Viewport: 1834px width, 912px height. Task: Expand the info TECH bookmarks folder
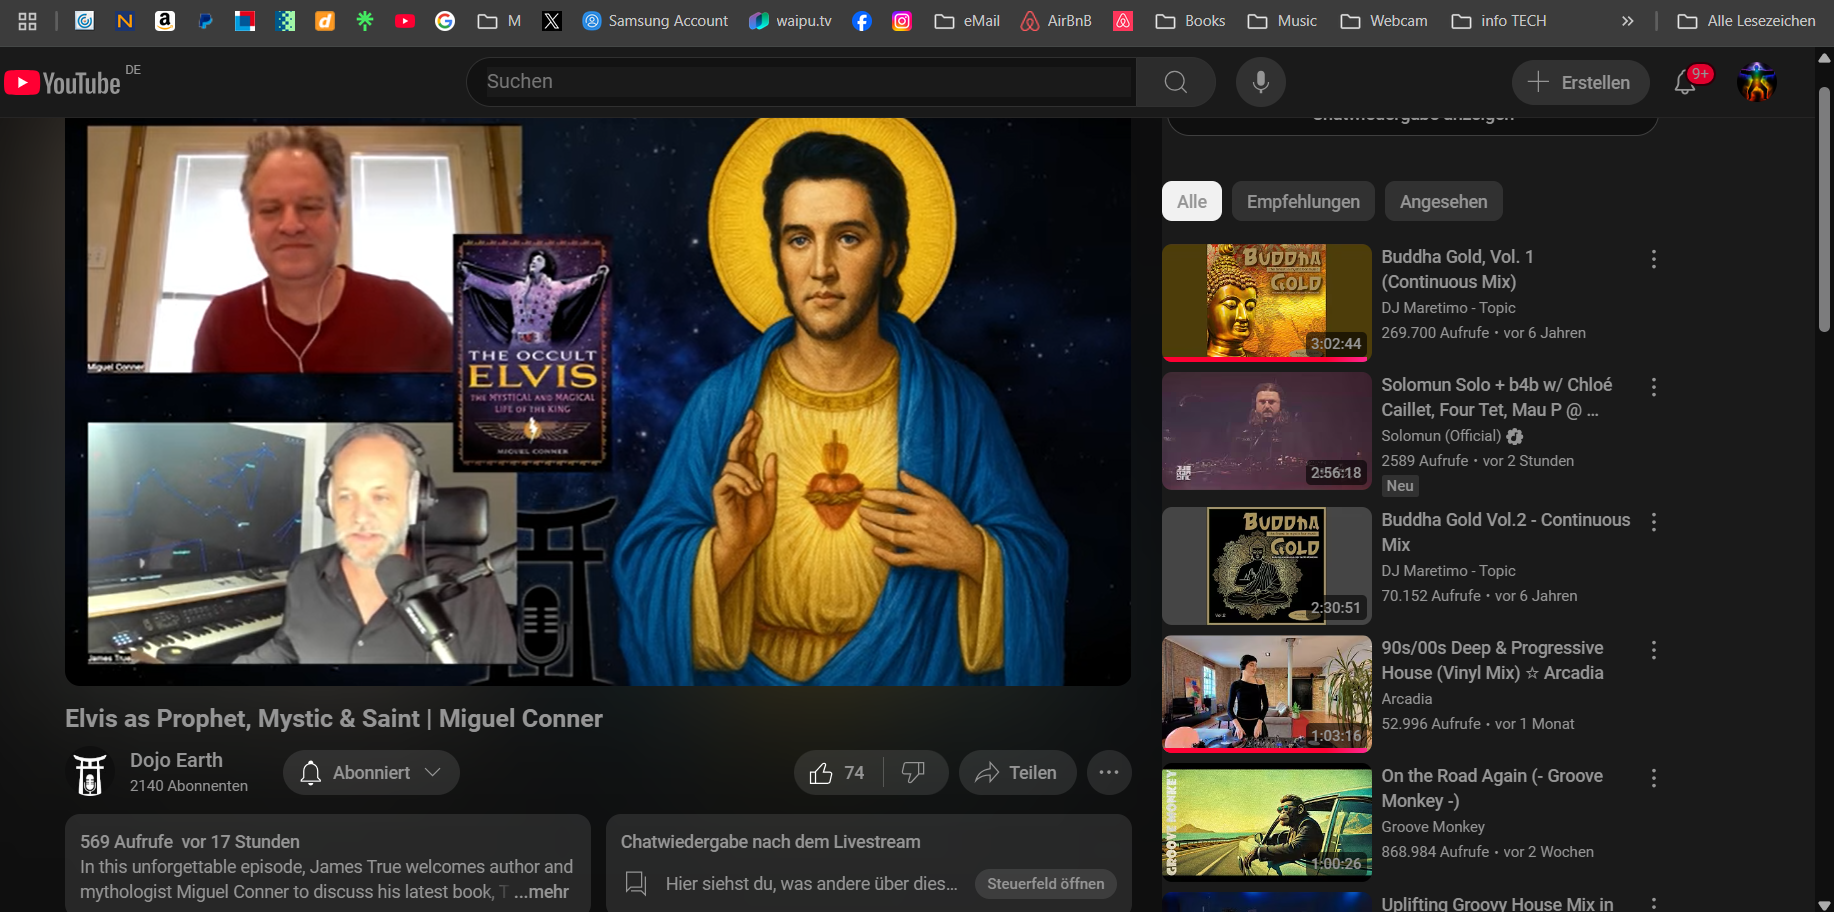1499,21
